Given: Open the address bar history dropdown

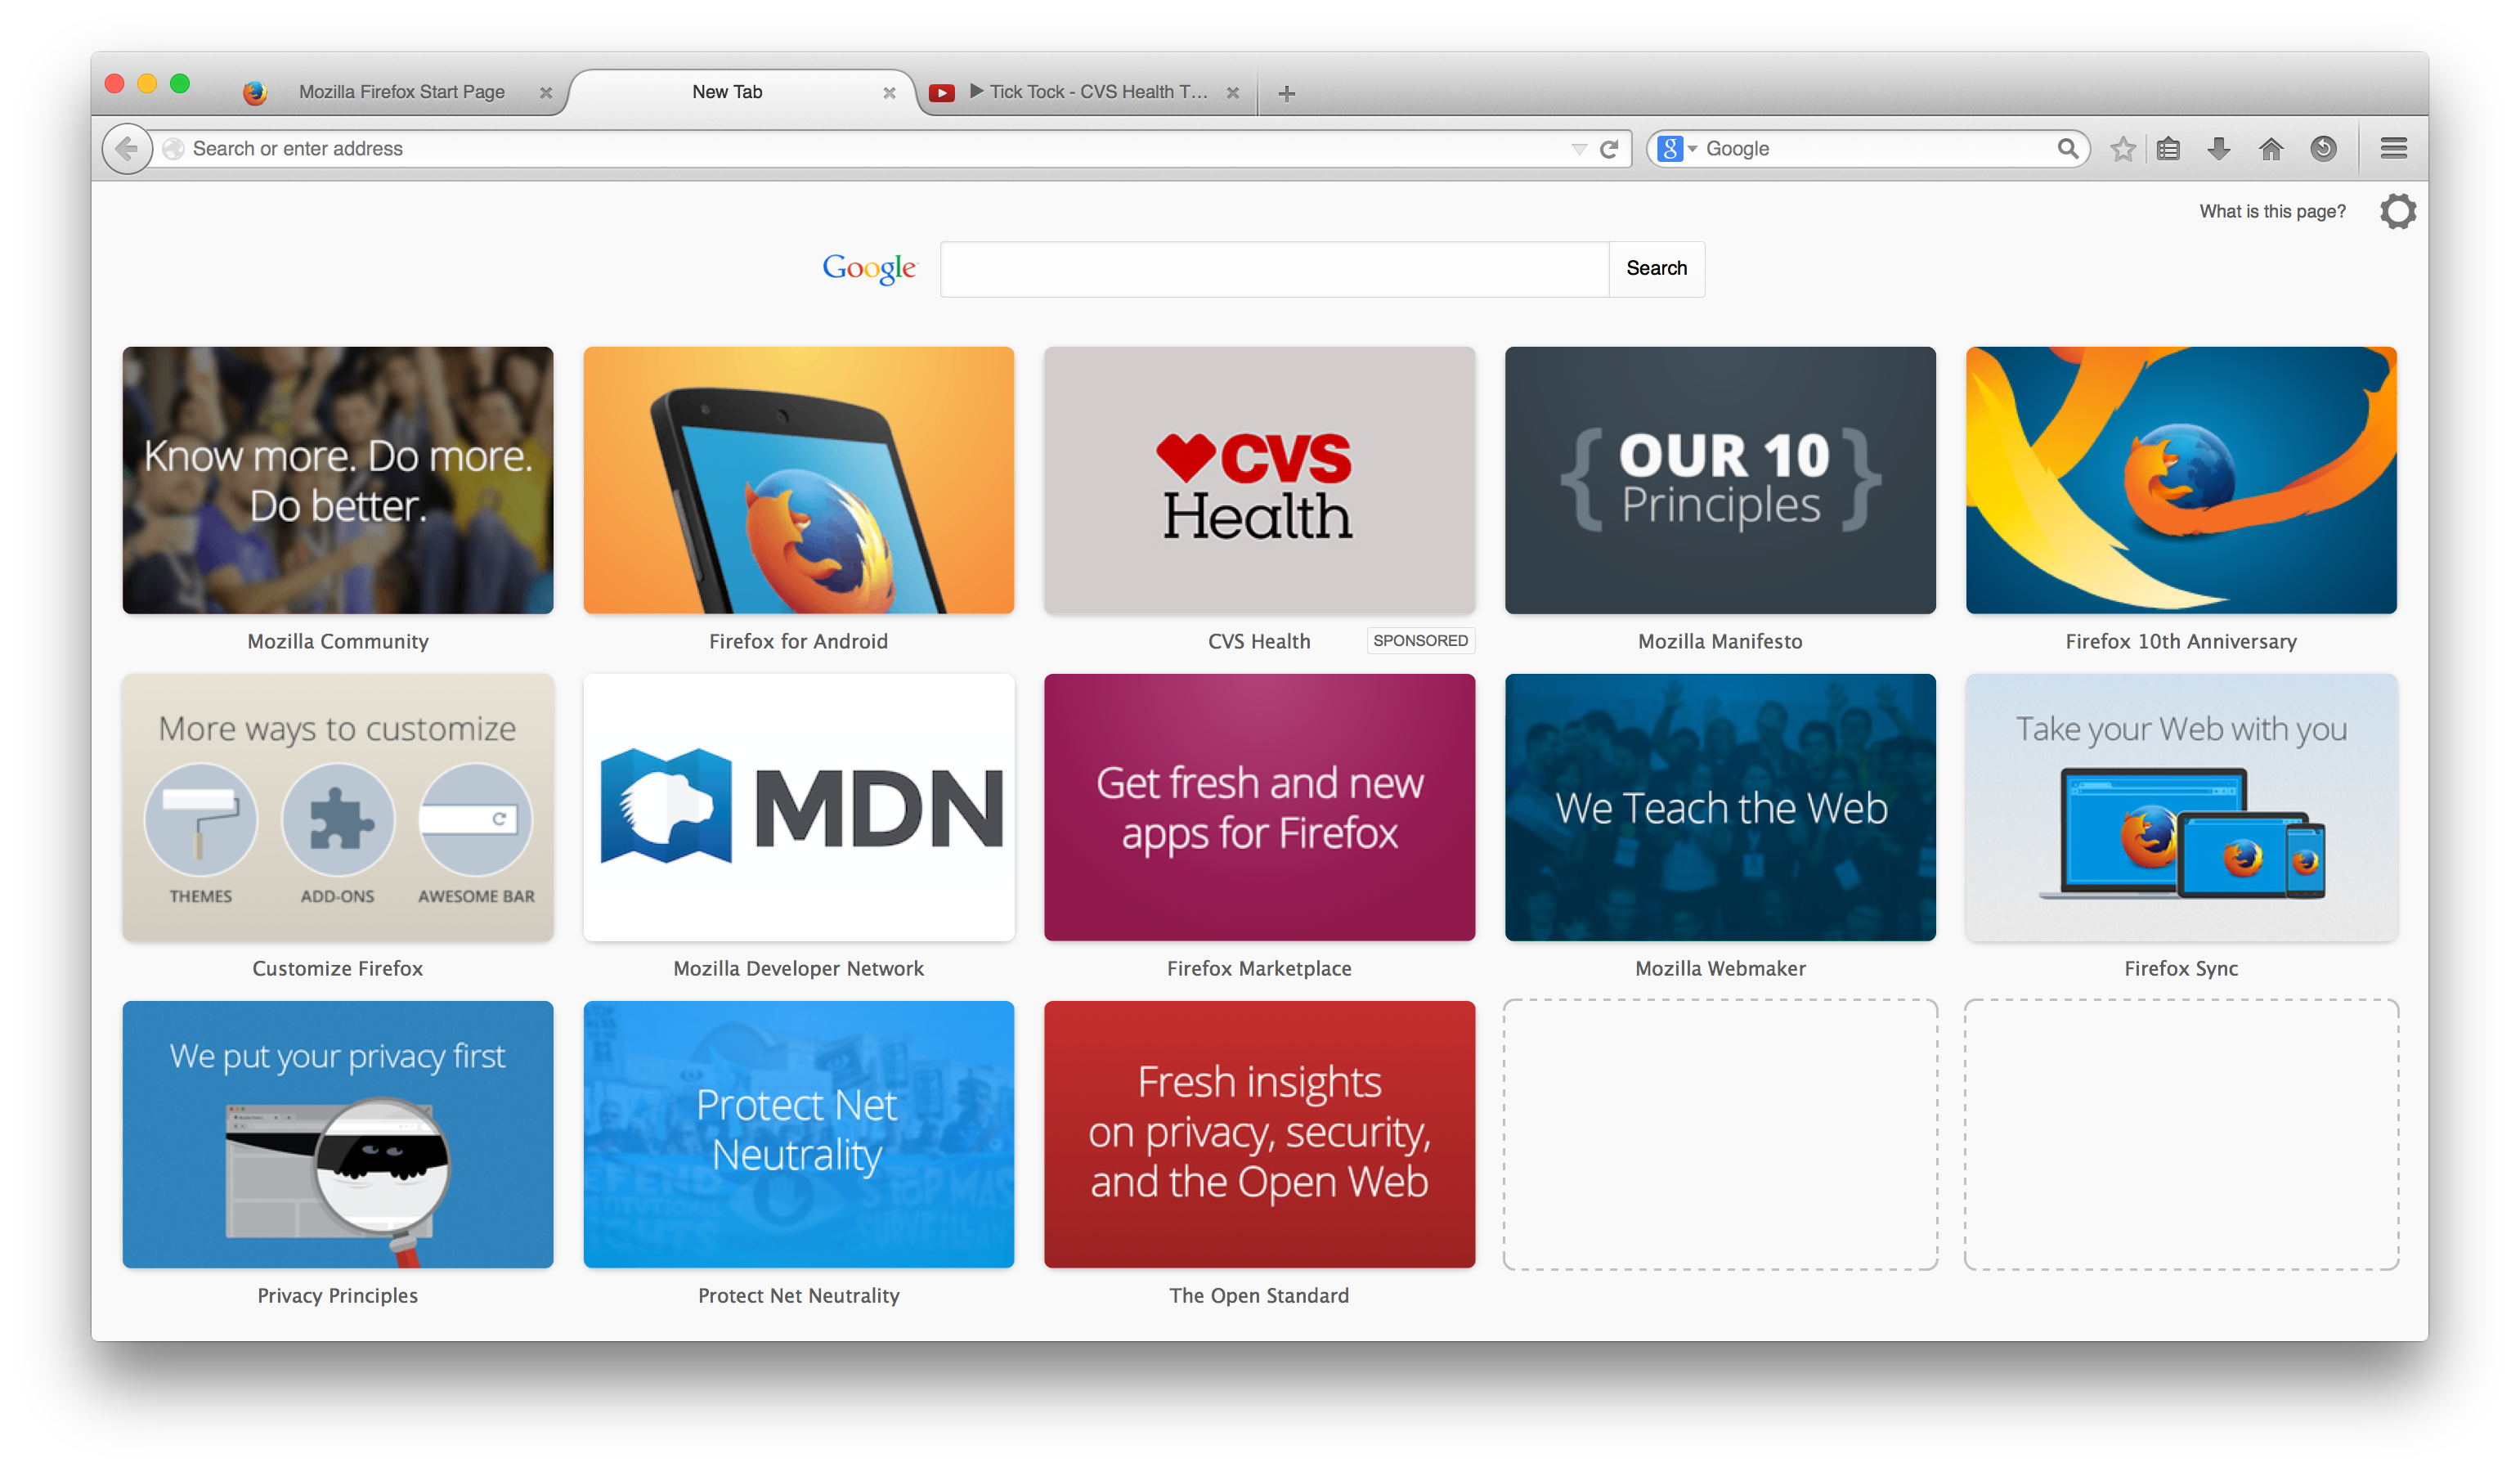Looking at the screenshot, I should tap(1578, 149).
